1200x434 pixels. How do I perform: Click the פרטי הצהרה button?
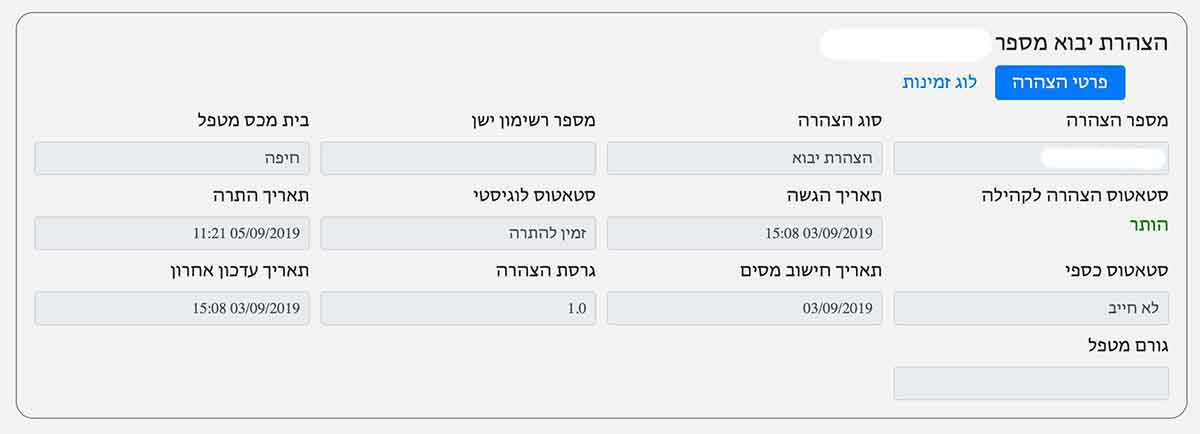[1060, 83]
